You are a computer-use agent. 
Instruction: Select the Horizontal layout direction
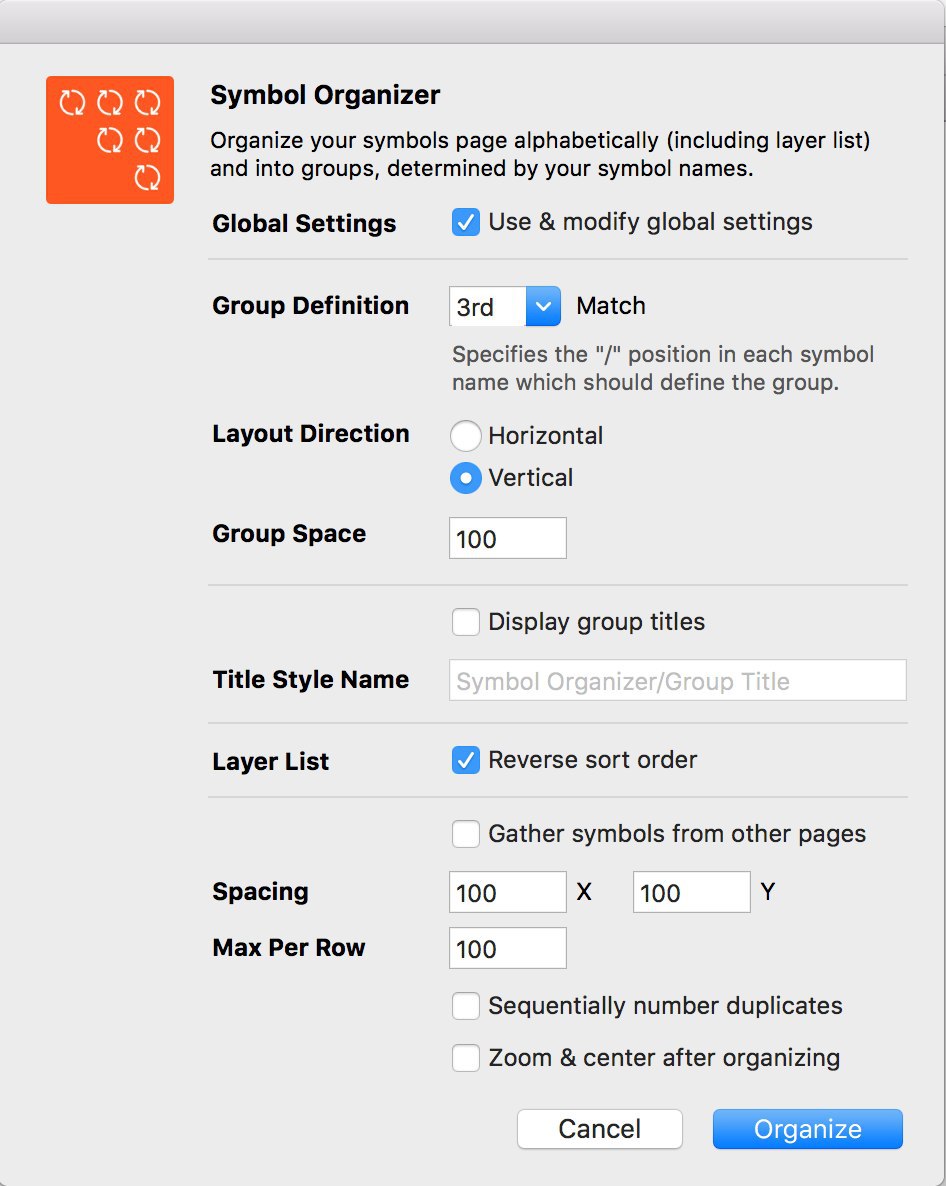pyautogui.click(x=466, y=436)
